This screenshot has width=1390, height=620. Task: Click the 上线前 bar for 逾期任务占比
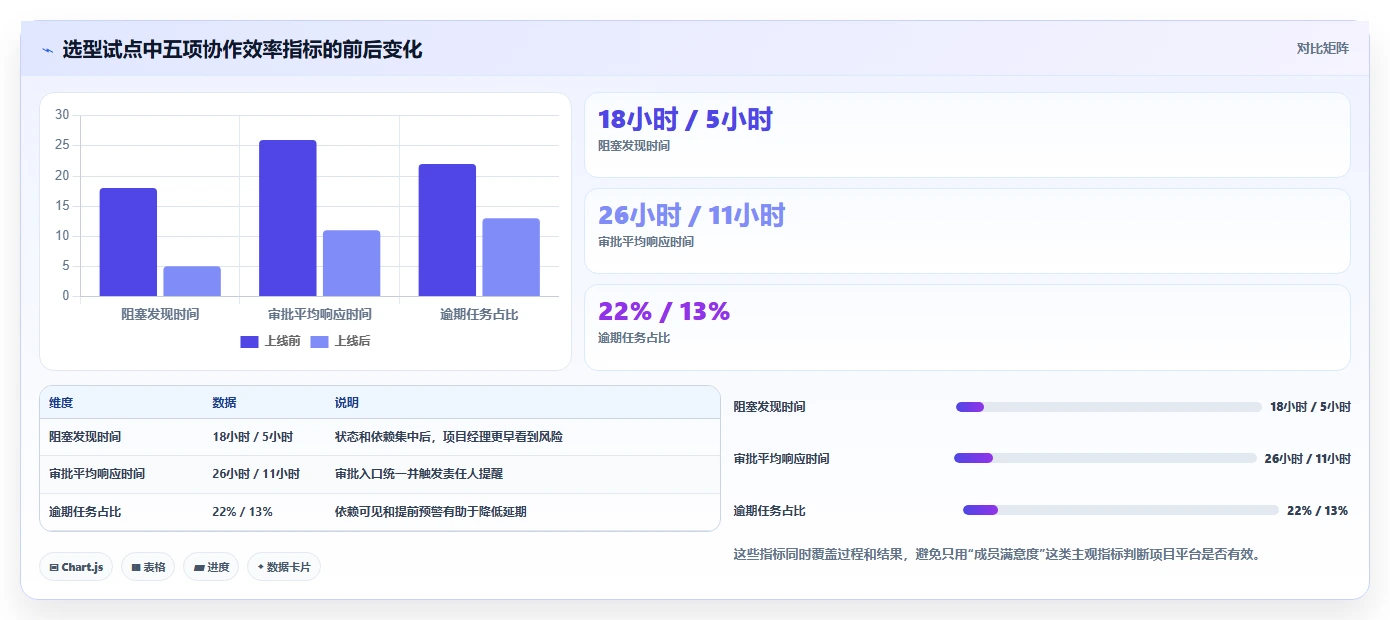coord(447,230)
